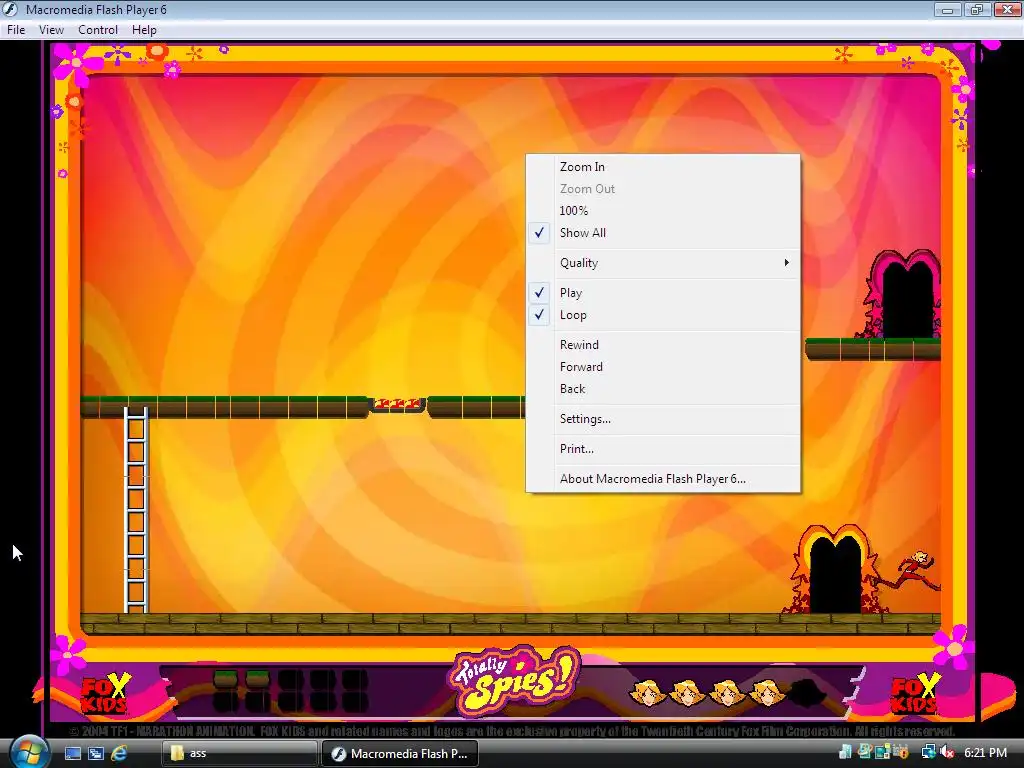Click the Fox Kids logo at bottom right
This screenshot has height=768, width=1024.
[916, 693]
